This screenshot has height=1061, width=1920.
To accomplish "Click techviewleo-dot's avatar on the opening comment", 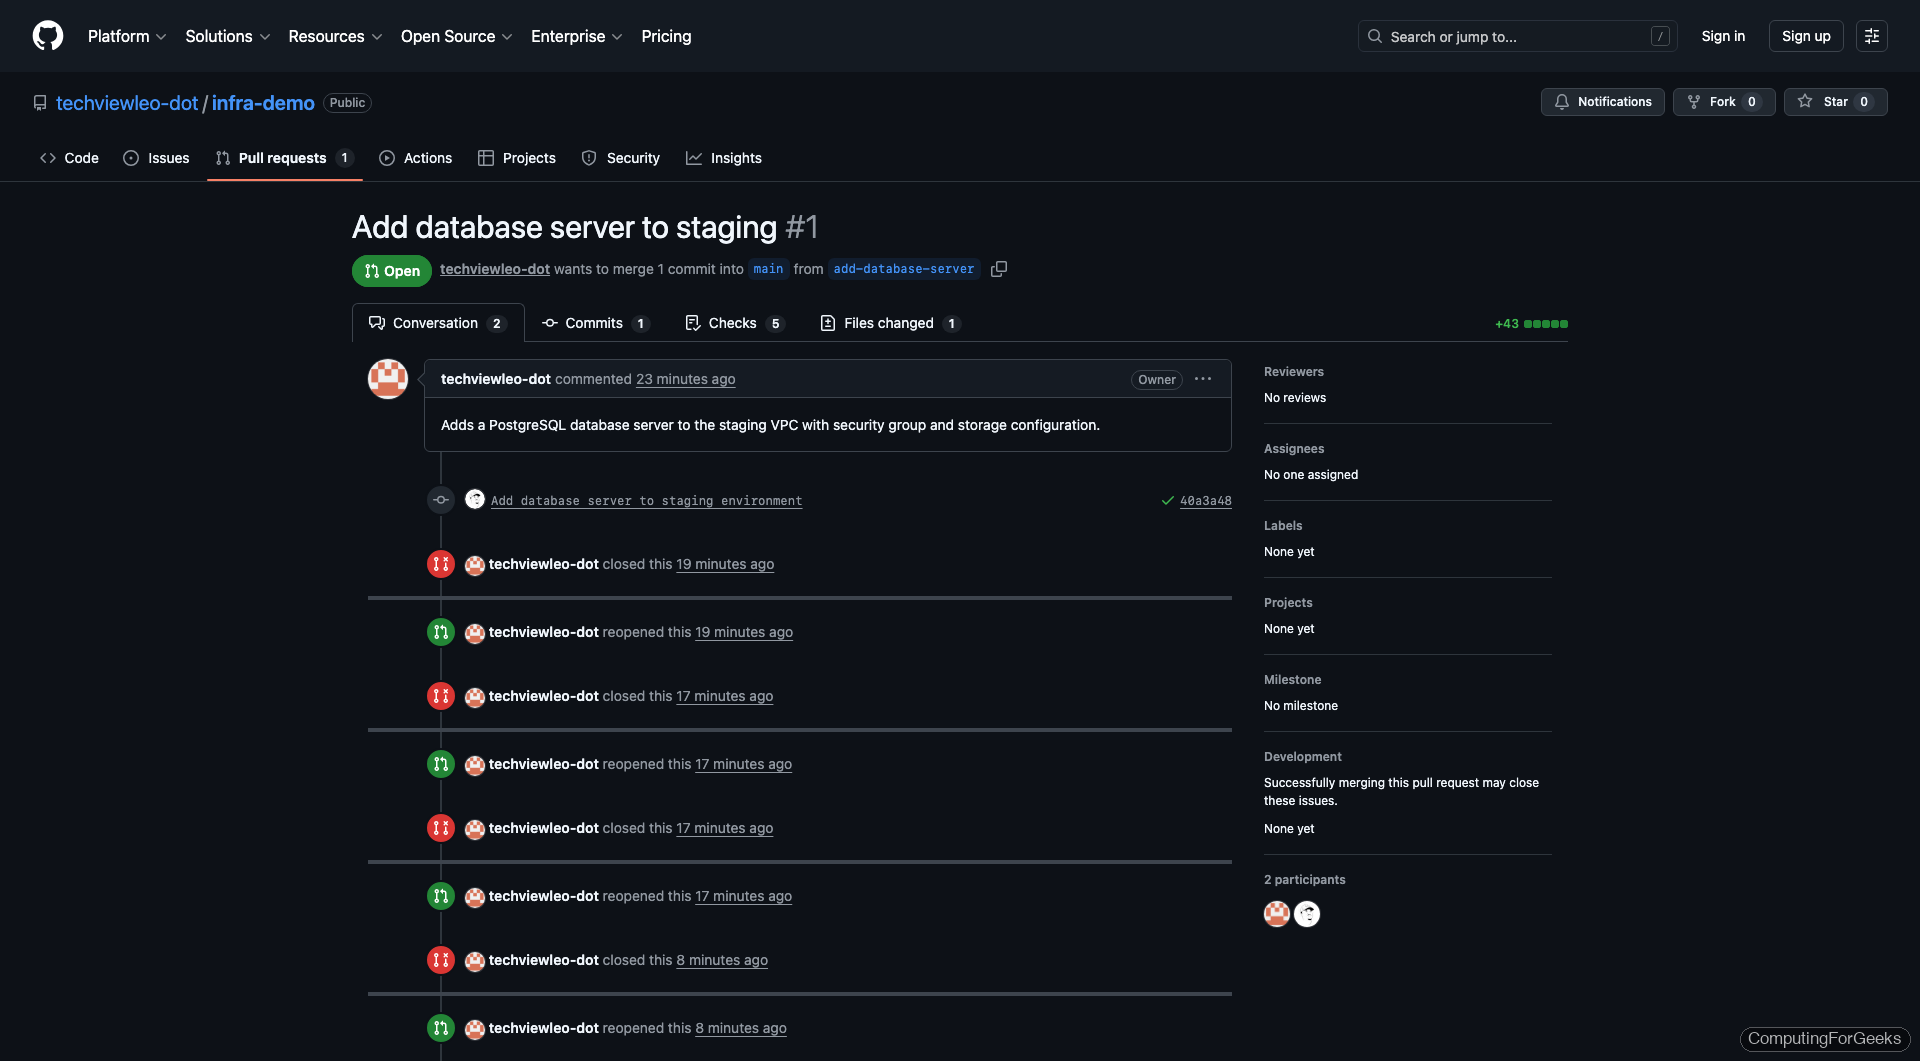I will [x=387, y=378].
